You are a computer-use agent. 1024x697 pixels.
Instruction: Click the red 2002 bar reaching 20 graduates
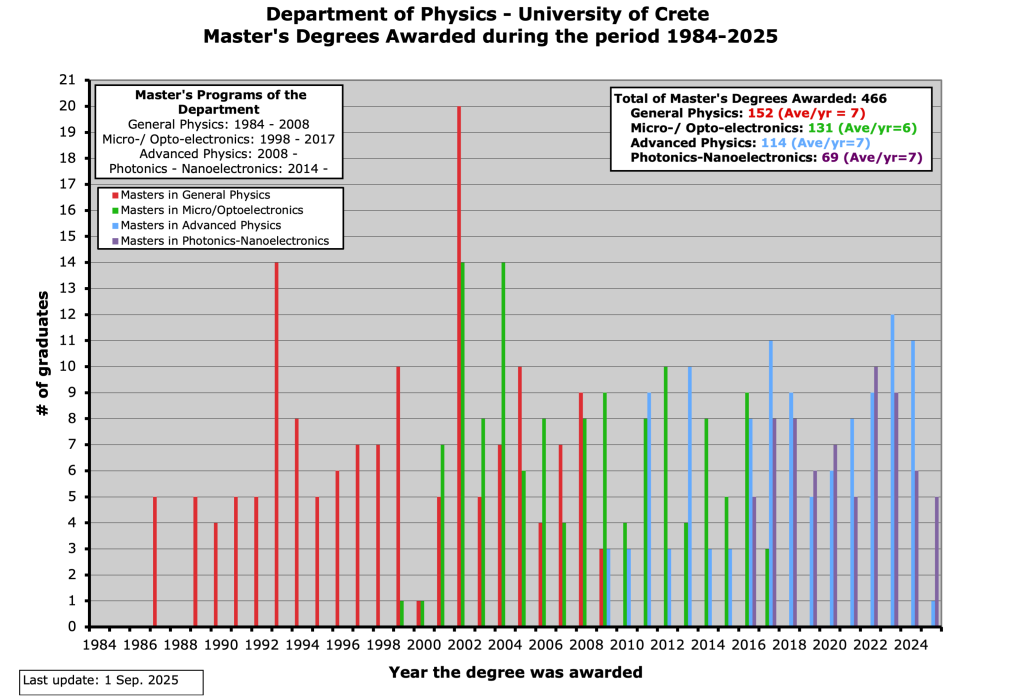pyautogui.click(x=459, y=366)
